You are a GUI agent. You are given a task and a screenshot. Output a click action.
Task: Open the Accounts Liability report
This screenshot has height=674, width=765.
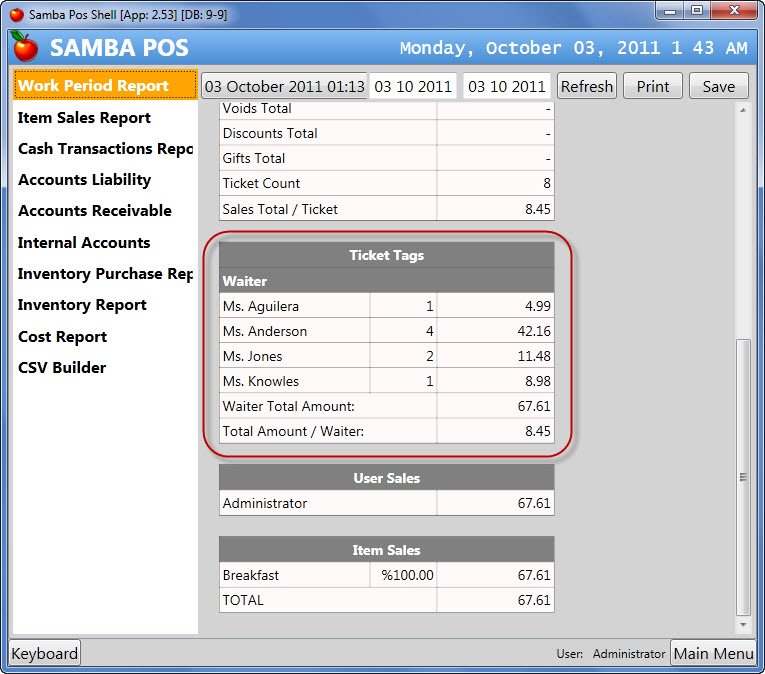coord(85,180)
